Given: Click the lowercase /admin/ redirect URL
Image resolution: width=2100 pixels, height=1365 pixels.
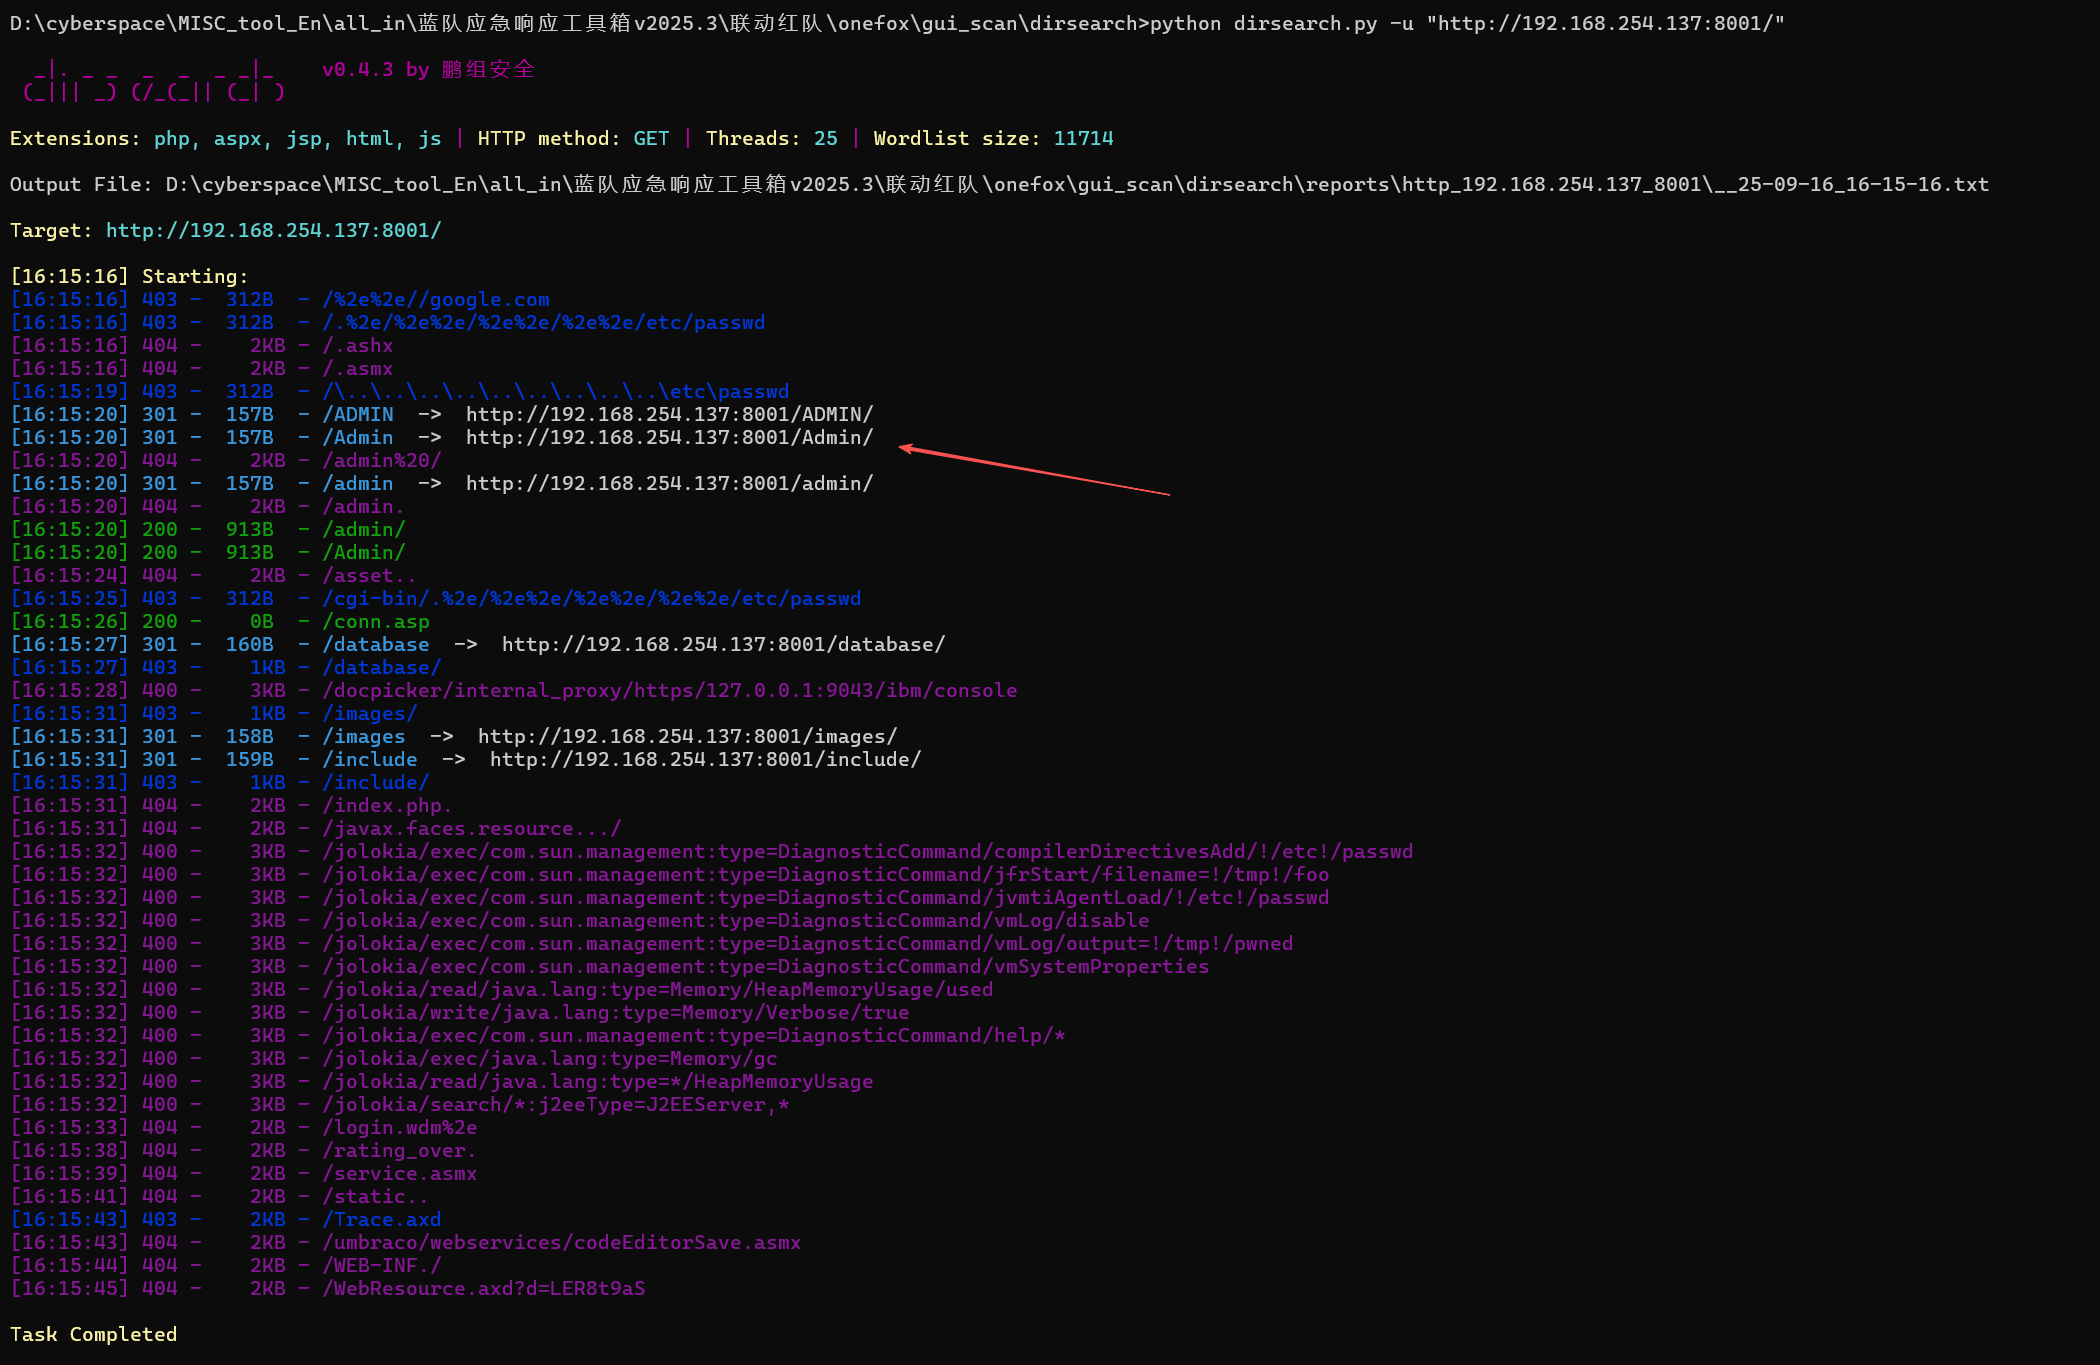Looking at the screenshot, I should pos(669,483).
